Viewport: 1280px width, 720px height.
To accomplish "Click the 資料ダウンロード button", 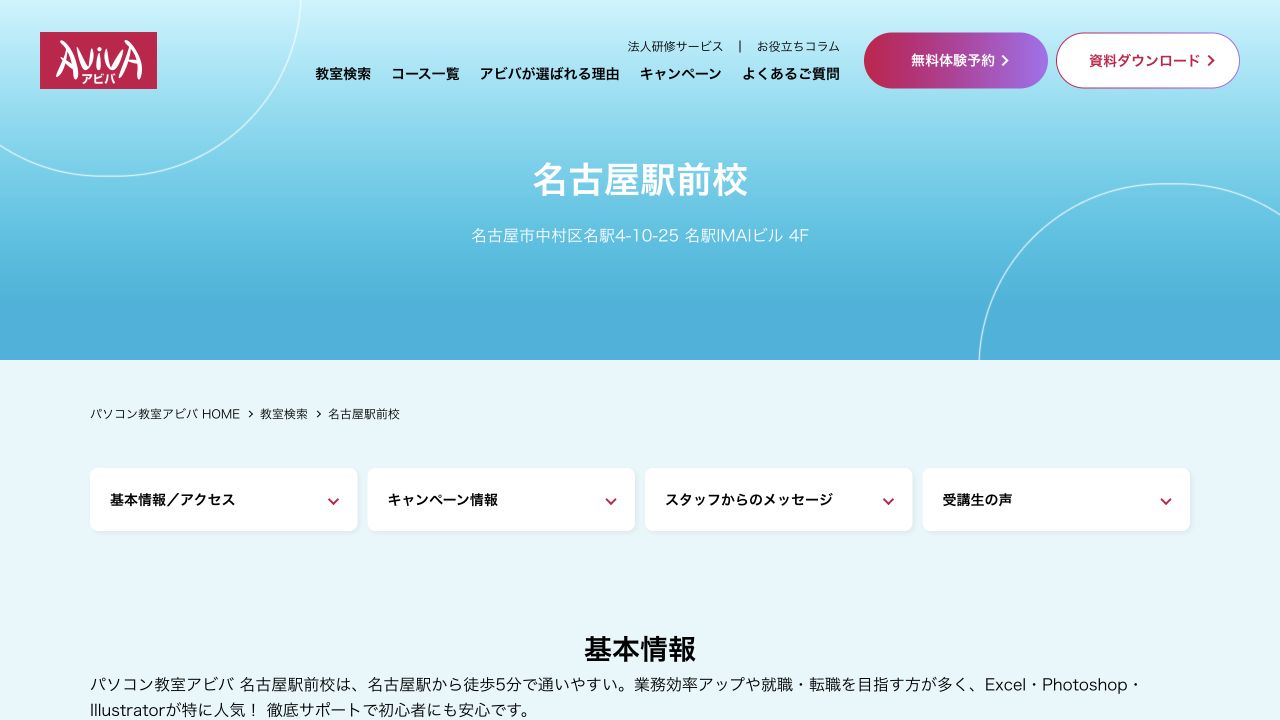I will (x=1148, y=60).
